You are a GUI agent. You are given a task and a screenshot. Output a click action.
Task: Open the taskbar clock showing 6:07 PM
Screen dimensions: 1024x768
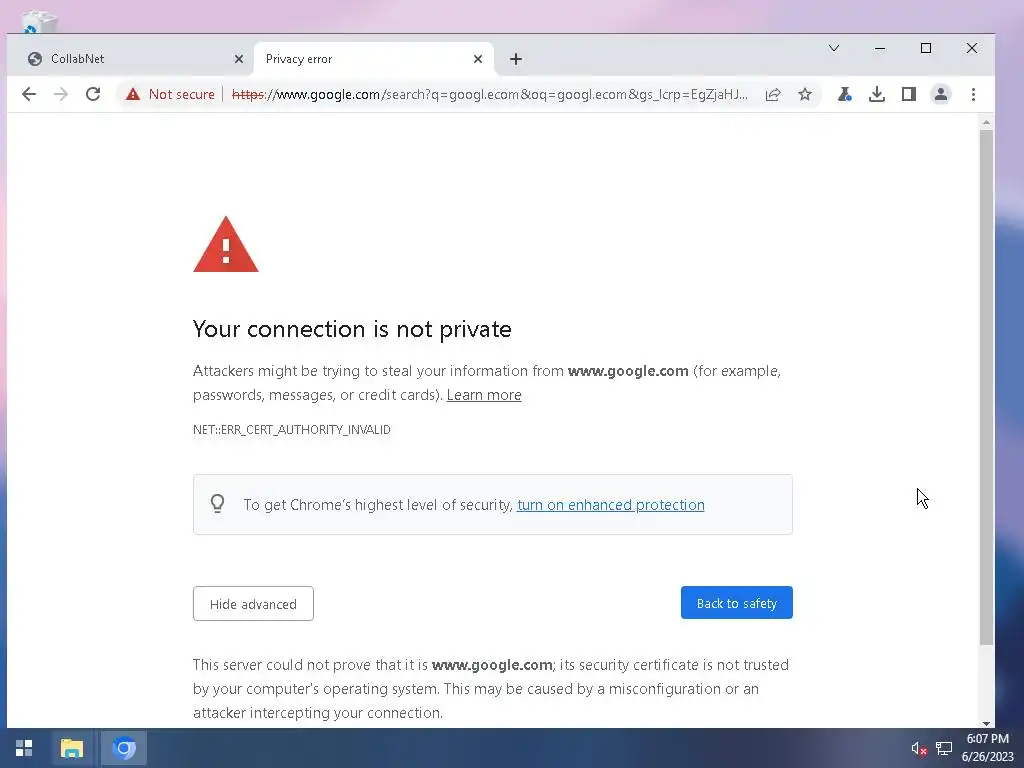[987, 748]
